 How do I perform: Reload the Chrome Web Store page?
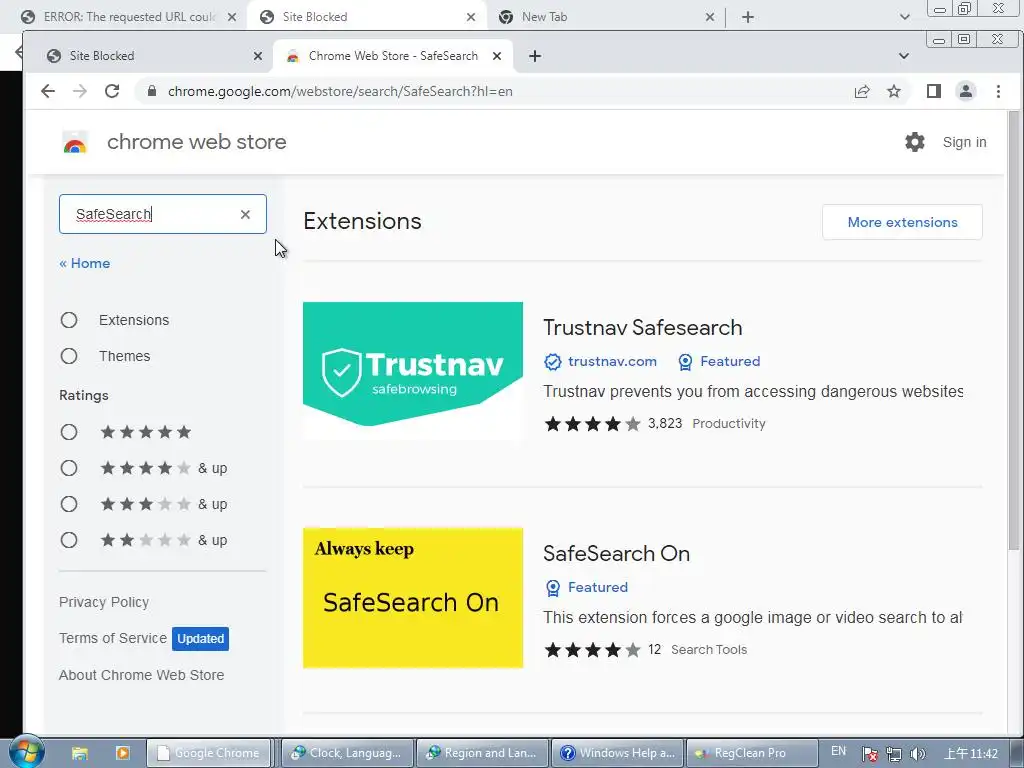pos(112,91)
